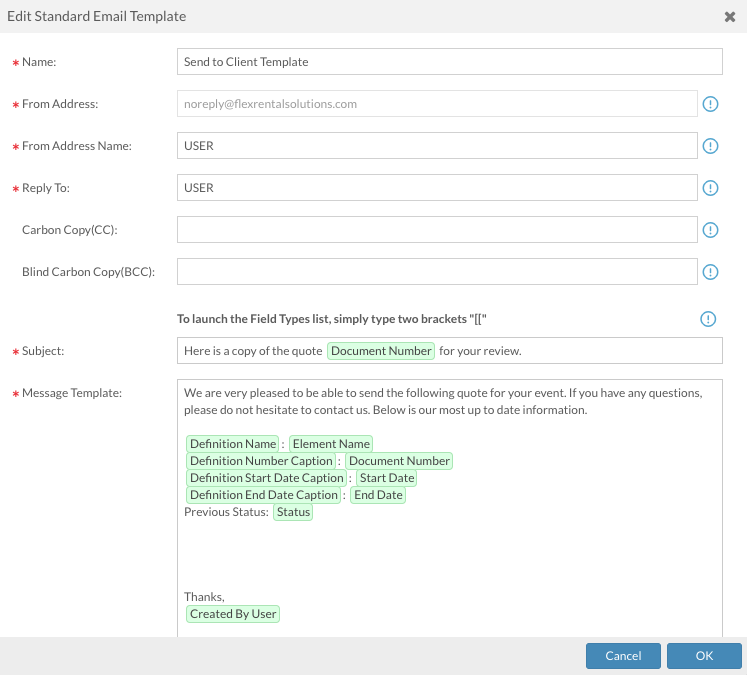Click info icon next to Field Types hint

click(707, 319)
